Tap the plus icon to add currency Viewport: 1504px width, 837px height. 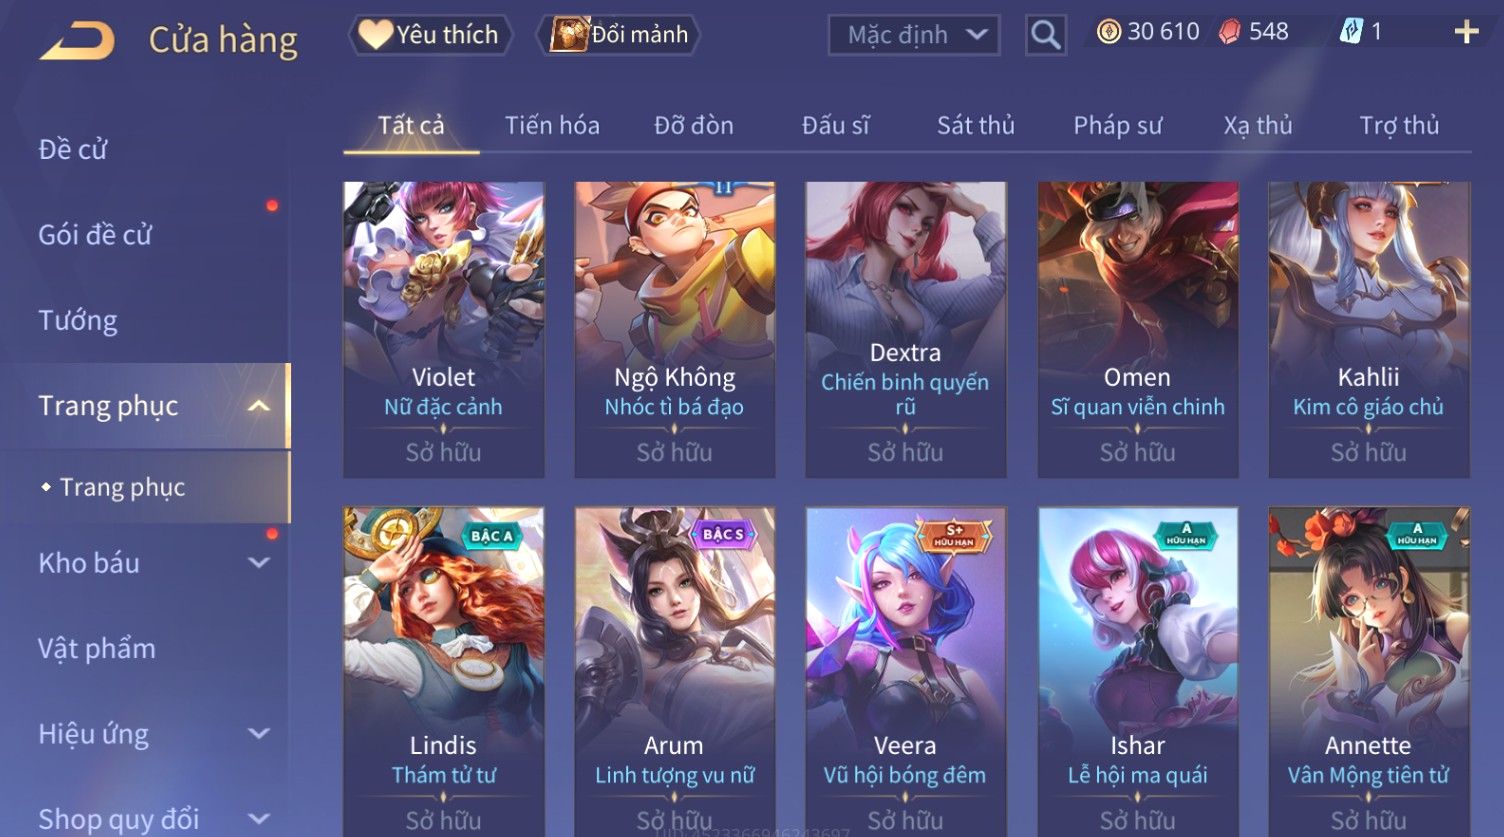click(1466, 33)
